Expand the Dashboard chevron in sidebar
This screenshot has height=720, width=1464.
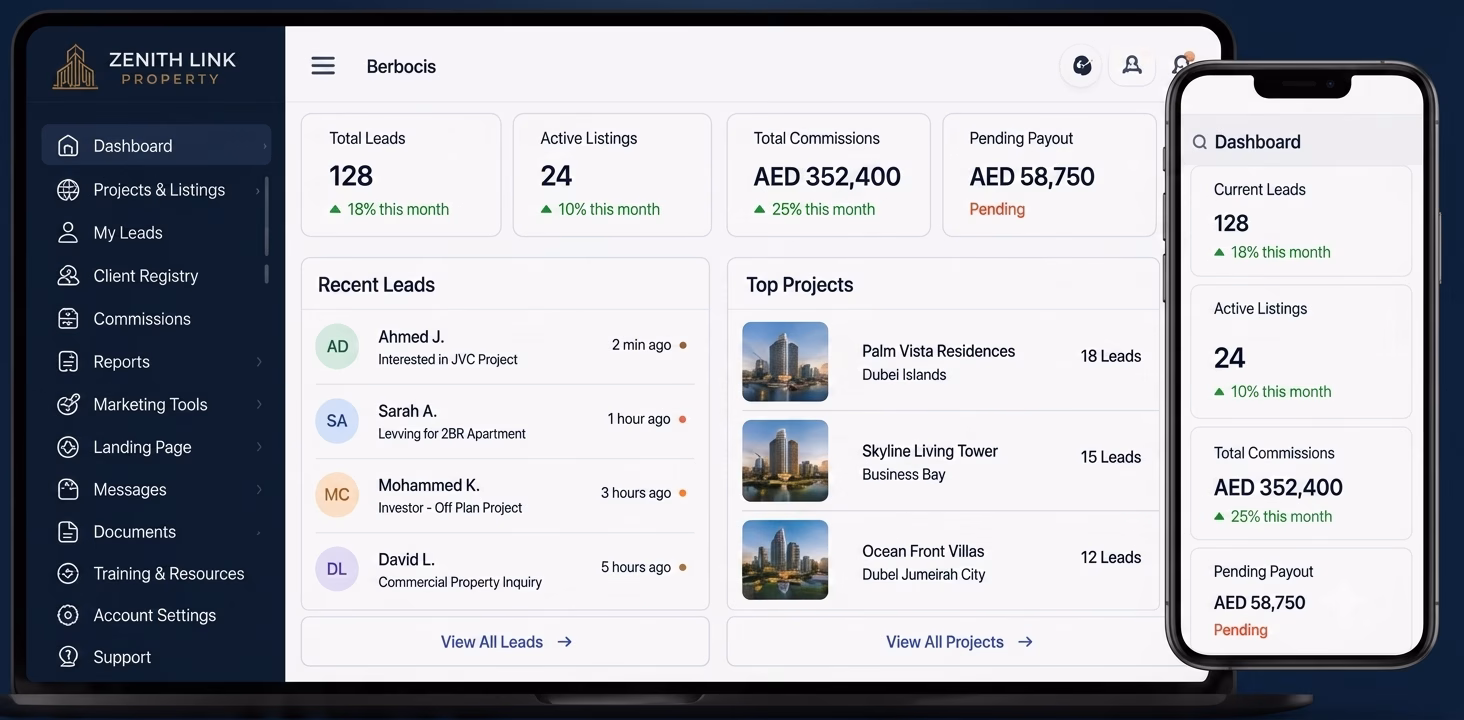265,146
